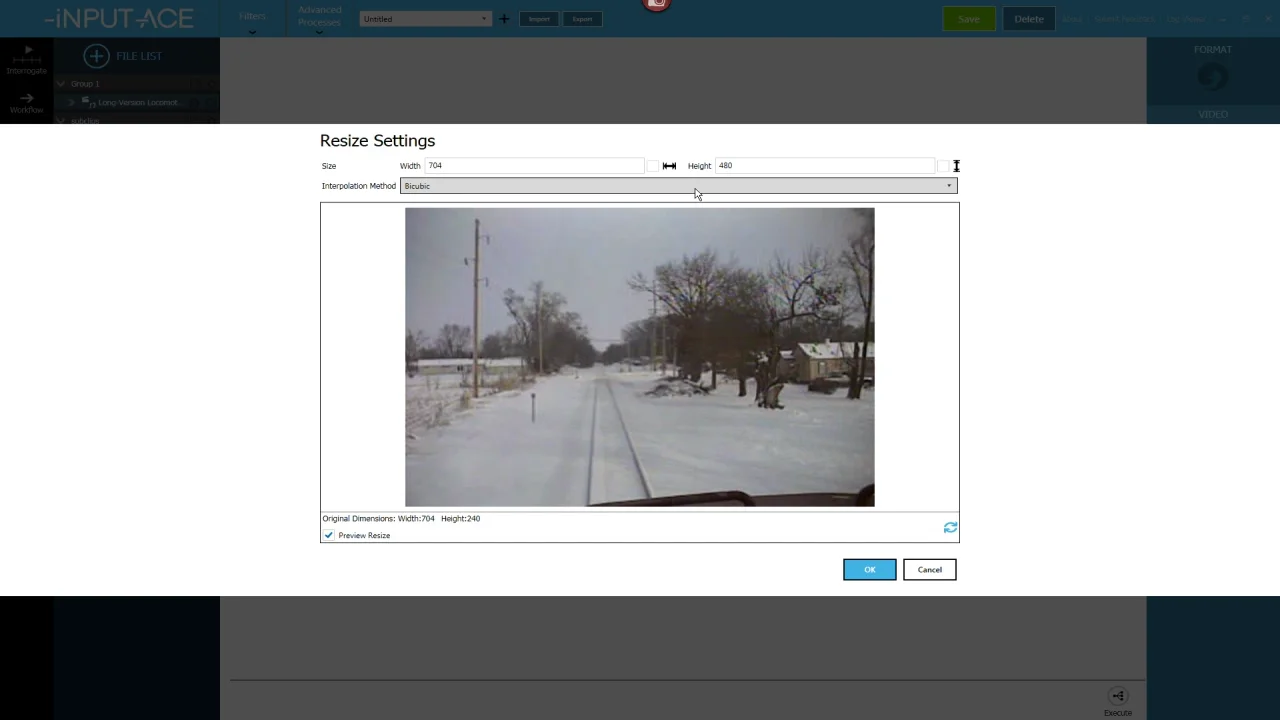Click the plus icon beside Untitled dropdown
This screenshot has width=1280, height=720.
pyautogui.click(x=504, y=19)
